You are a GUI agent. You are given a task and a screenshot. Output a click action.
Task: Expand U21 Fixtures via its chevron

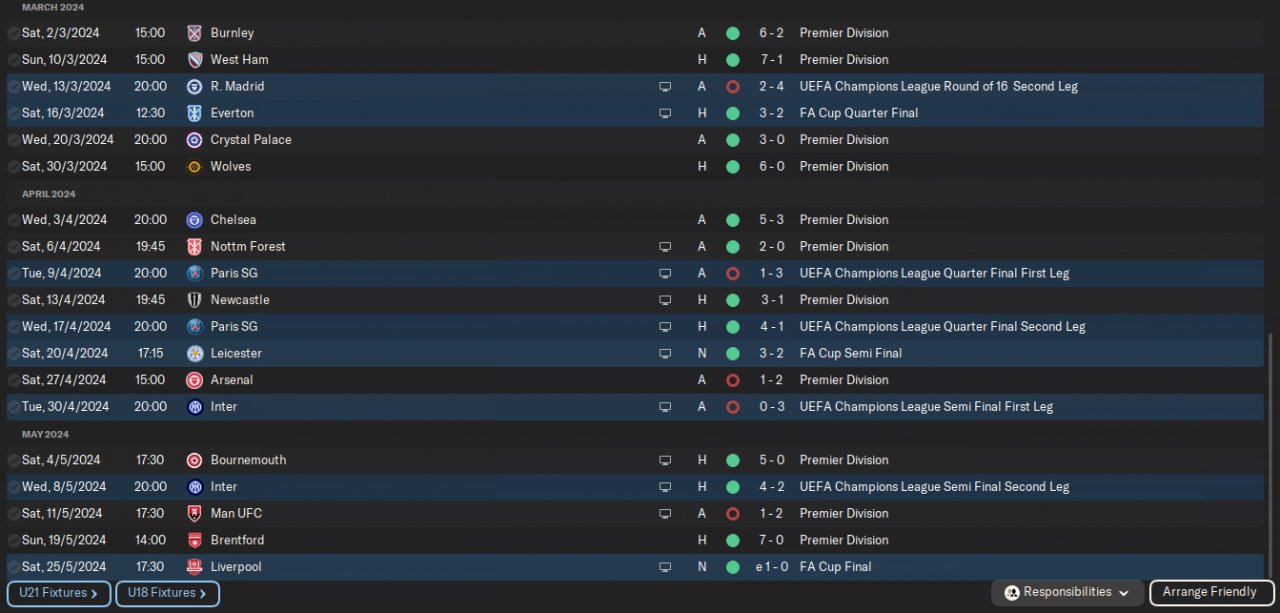[94, 594]
